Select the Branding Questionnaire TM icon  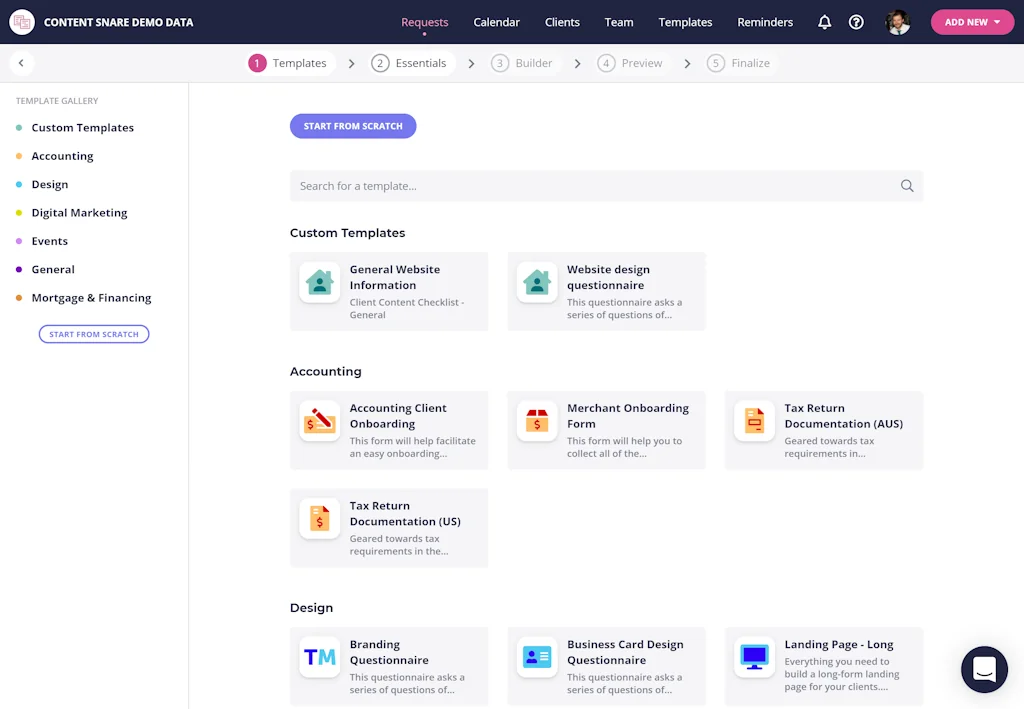pos(320,657)
